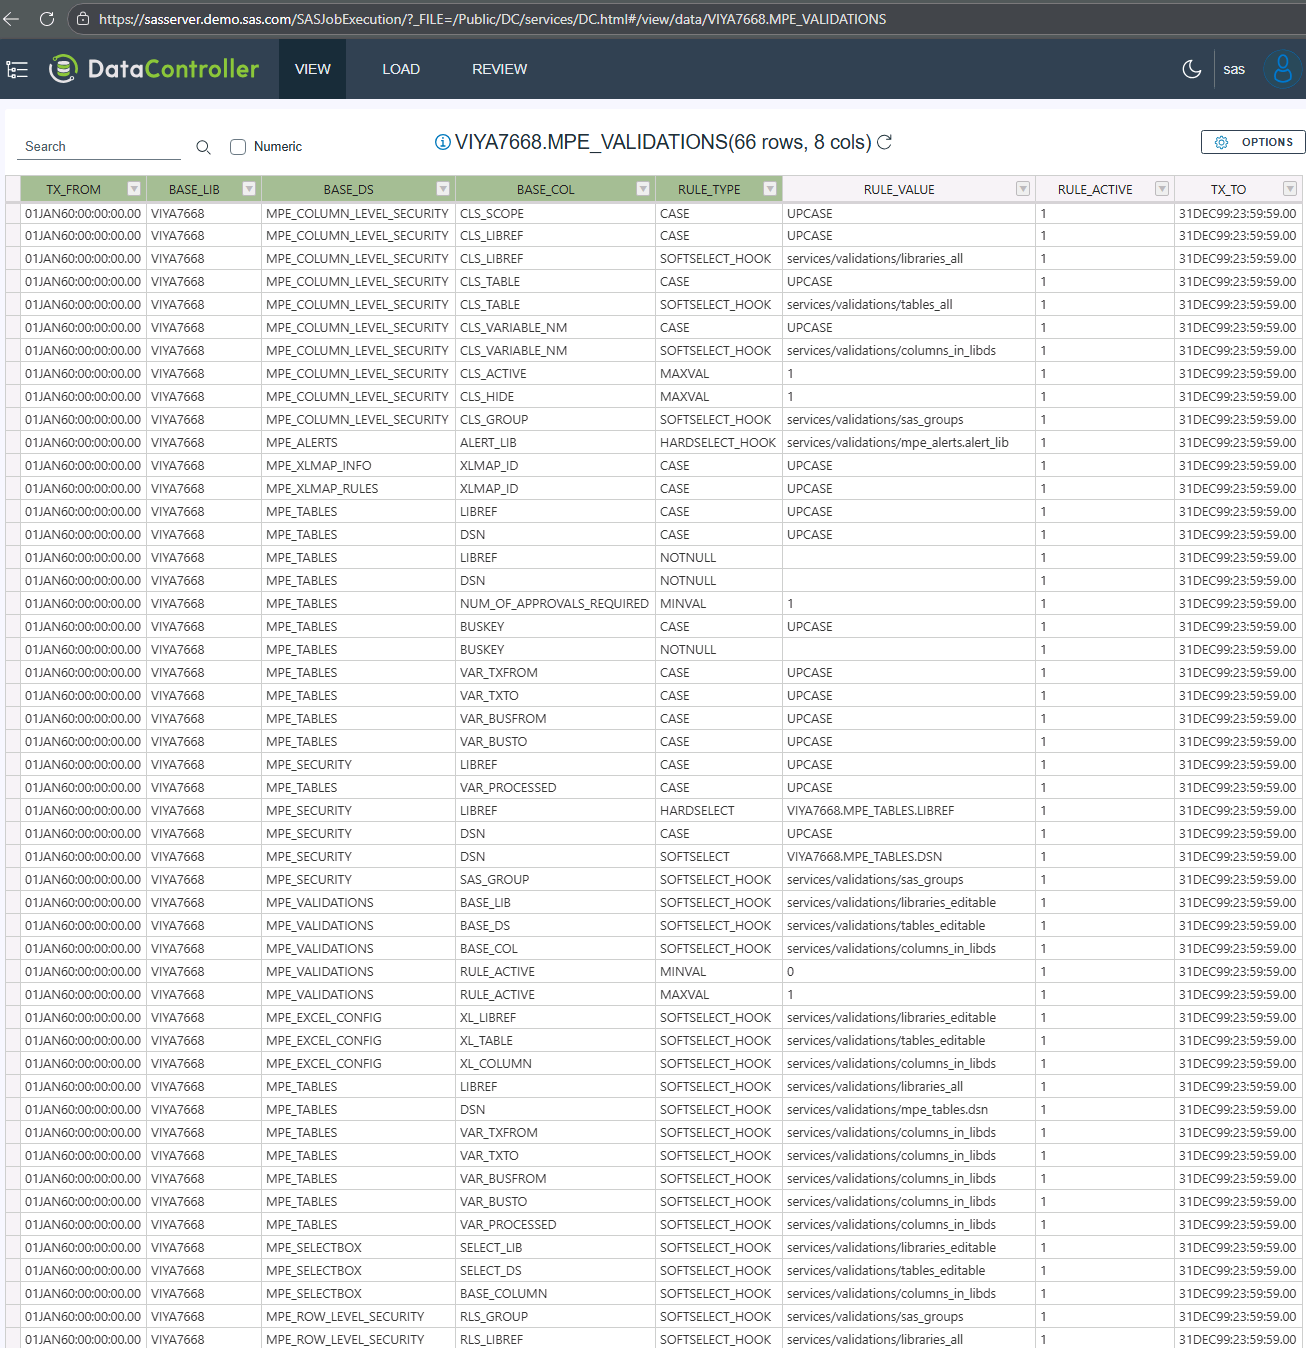The height and width of the screenshot is (1348, 1306).
Task: Select the VIEW tab
Action: pos(312,69)
